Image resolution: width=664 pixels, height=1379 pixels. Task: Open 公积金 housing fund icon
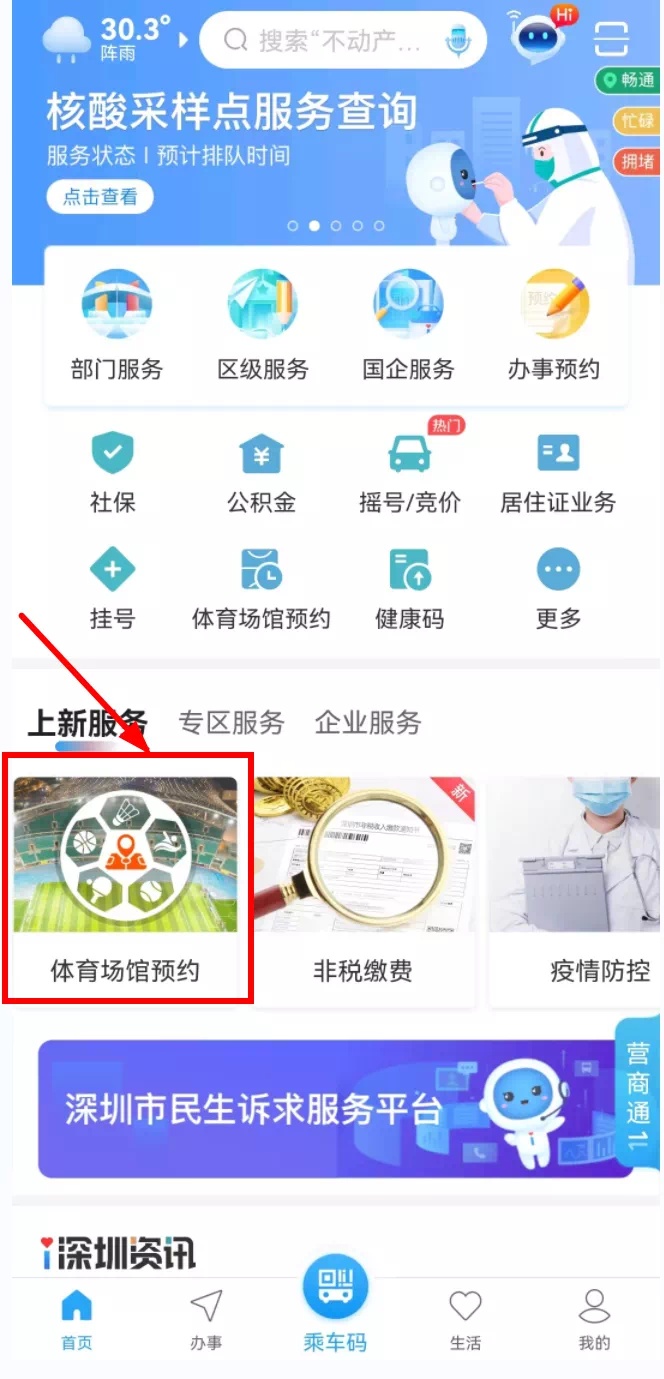tap(261, 455)
